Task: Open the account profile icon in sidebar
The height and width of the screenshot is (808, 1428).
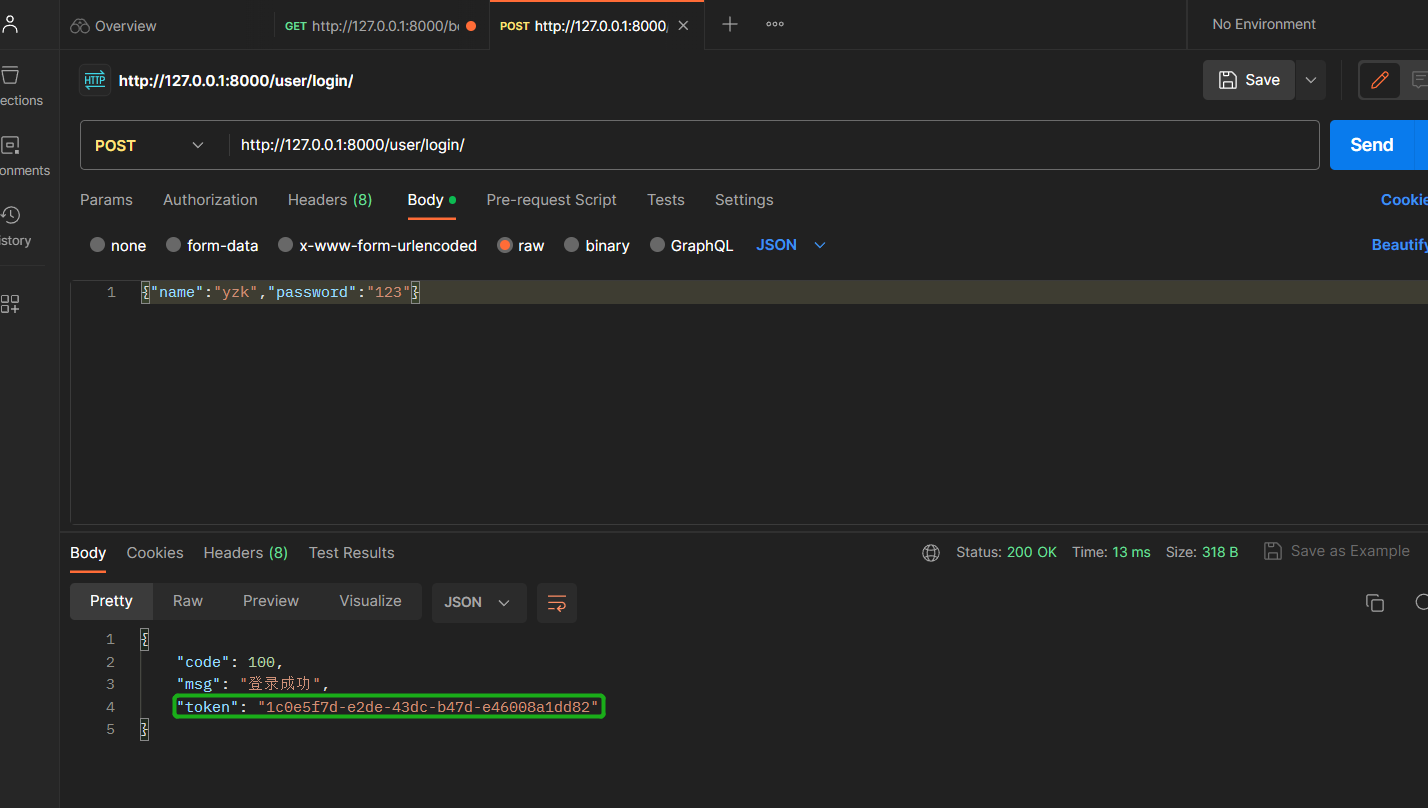Action: (x=9, y=25)
